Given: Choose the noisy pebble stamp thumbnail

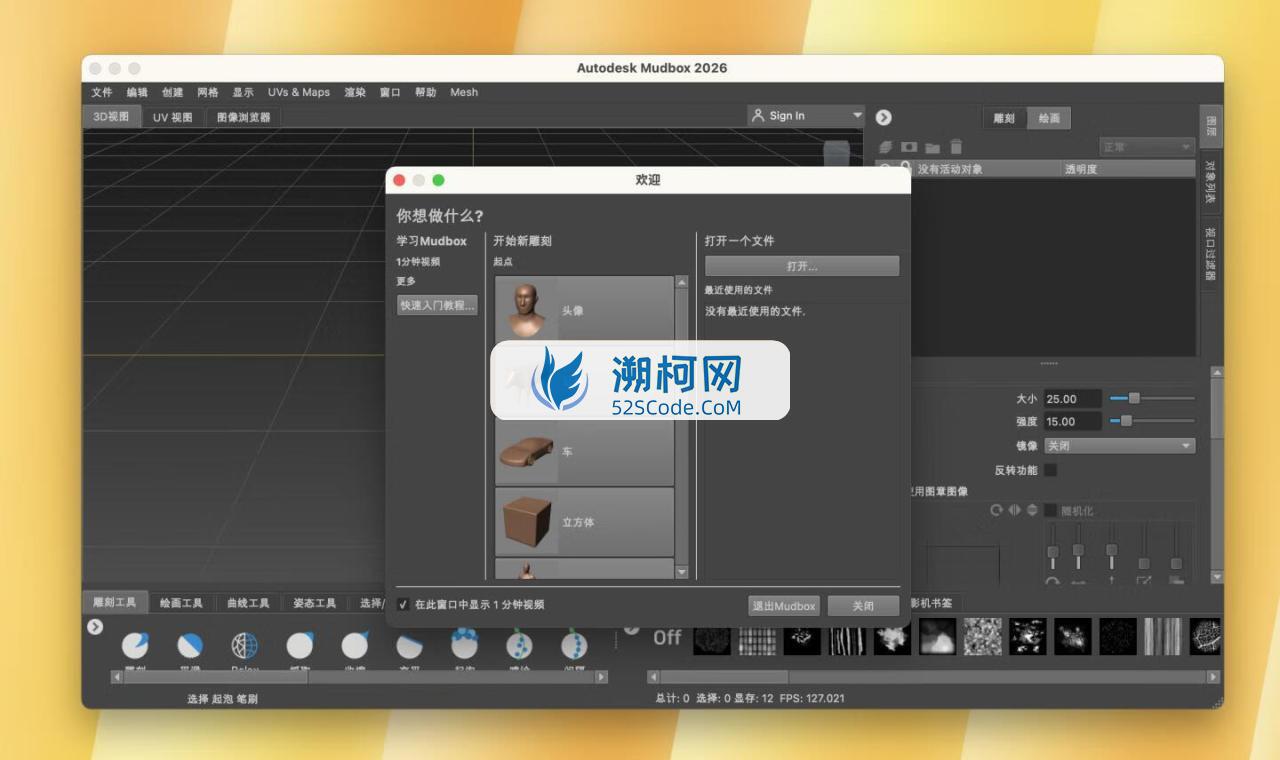Looking at the screenshot, I should [982, 637].
